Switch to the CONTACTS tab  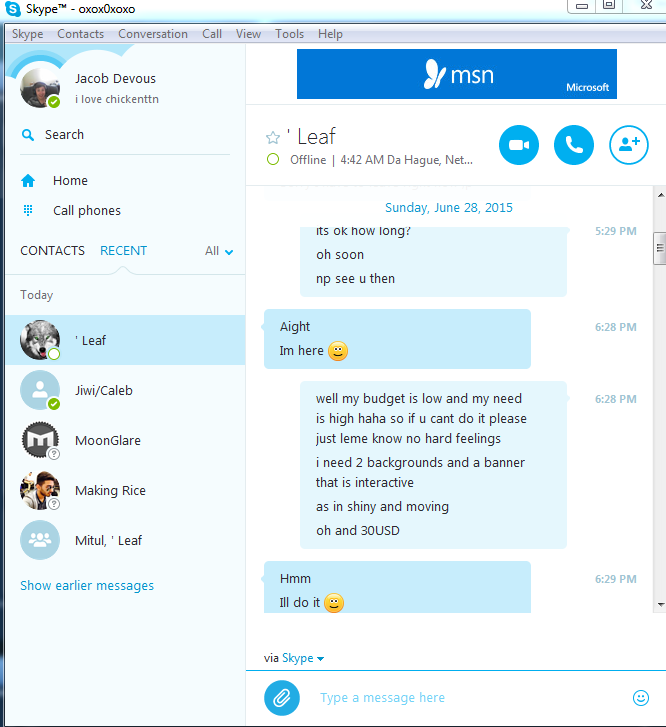(x=52, y=251)
